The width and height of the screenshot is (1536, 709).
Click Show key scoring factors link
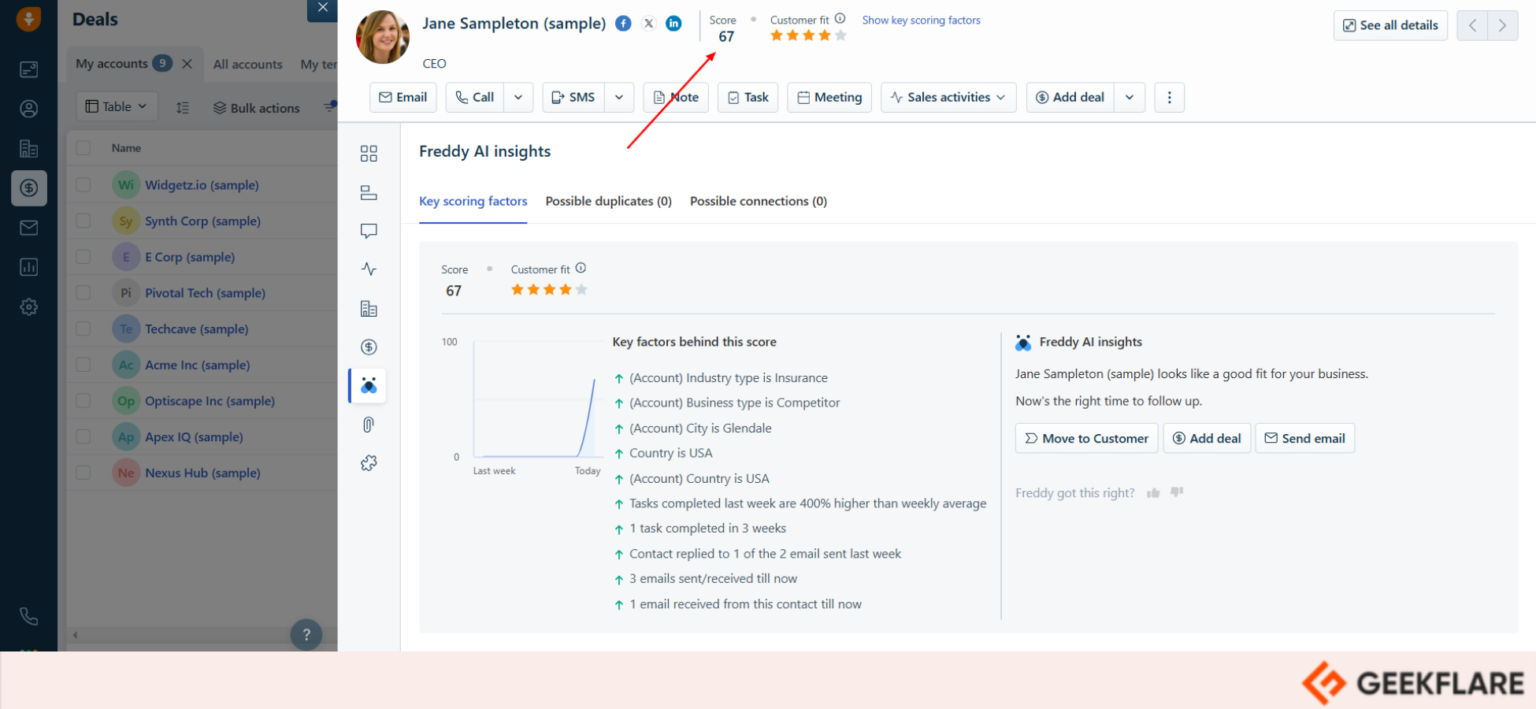tap(921, 20)
